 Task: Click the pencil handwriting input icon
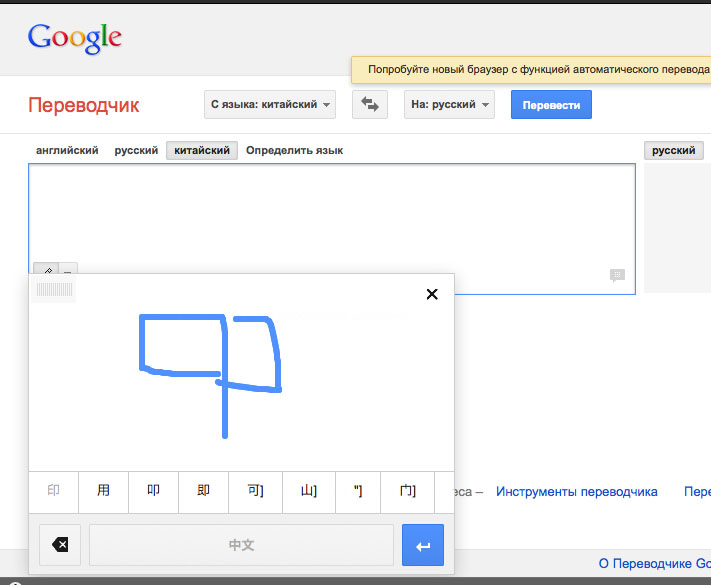[x=45, y=270]
